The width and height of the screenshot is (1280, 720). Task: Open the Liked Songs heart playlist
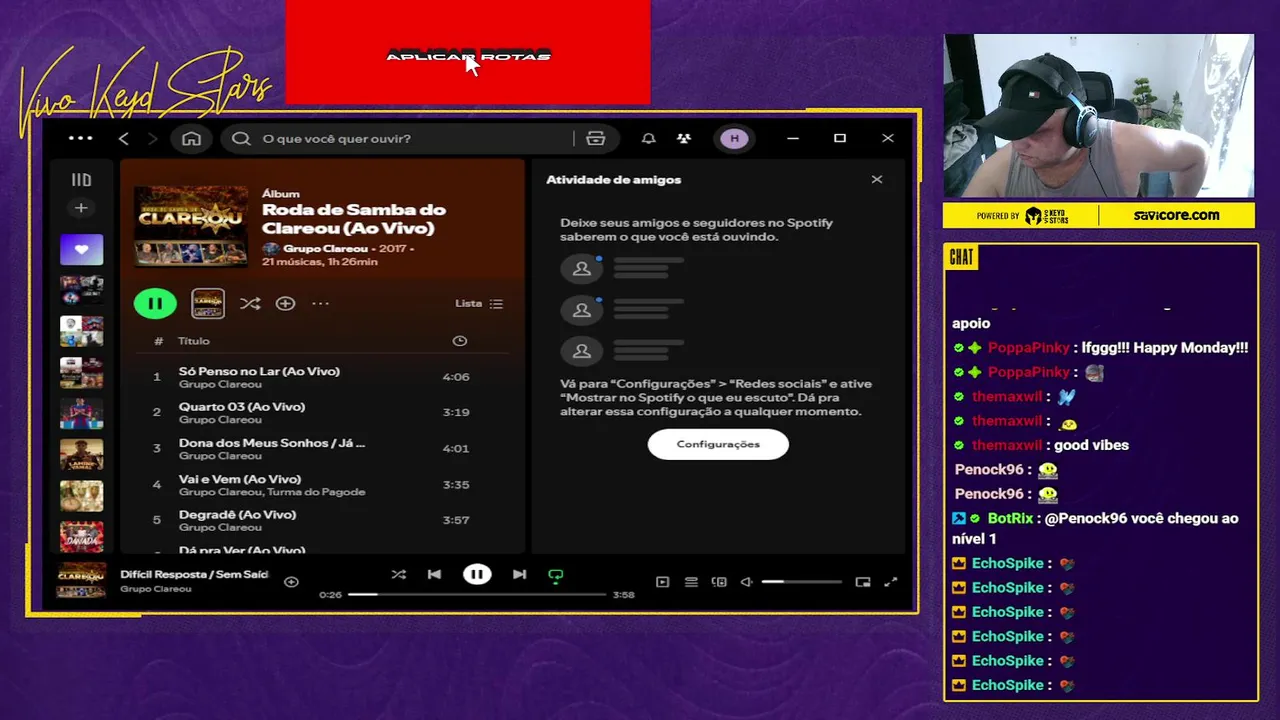[x=81, y=249]
